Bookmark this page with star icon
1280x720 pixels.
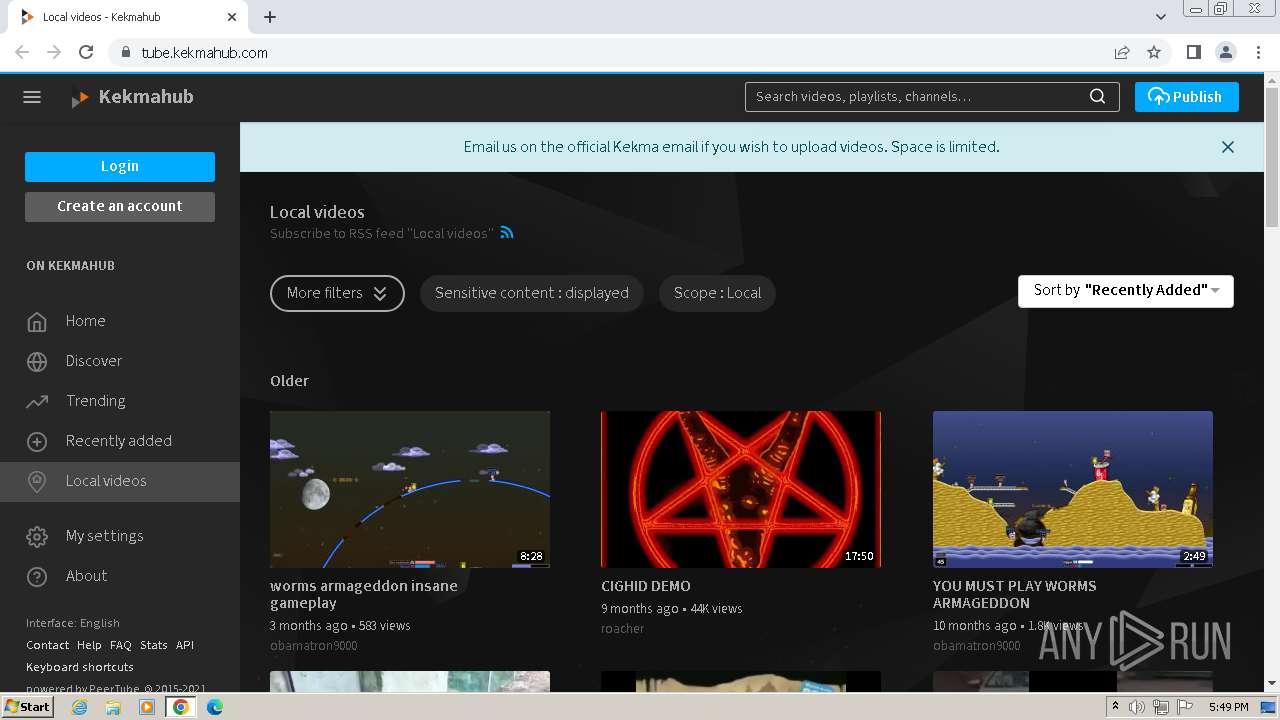[x=1154, y=53]
